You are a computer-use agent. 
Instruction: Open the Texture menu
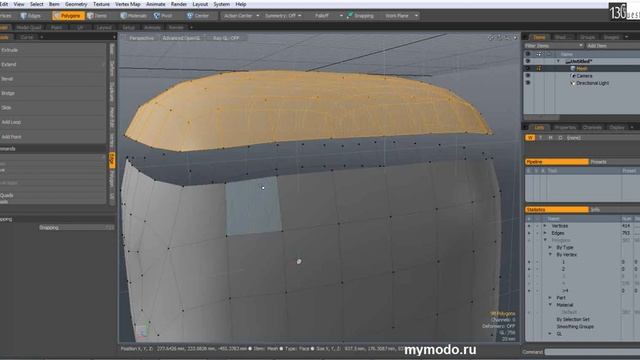[x=101, y=4]
